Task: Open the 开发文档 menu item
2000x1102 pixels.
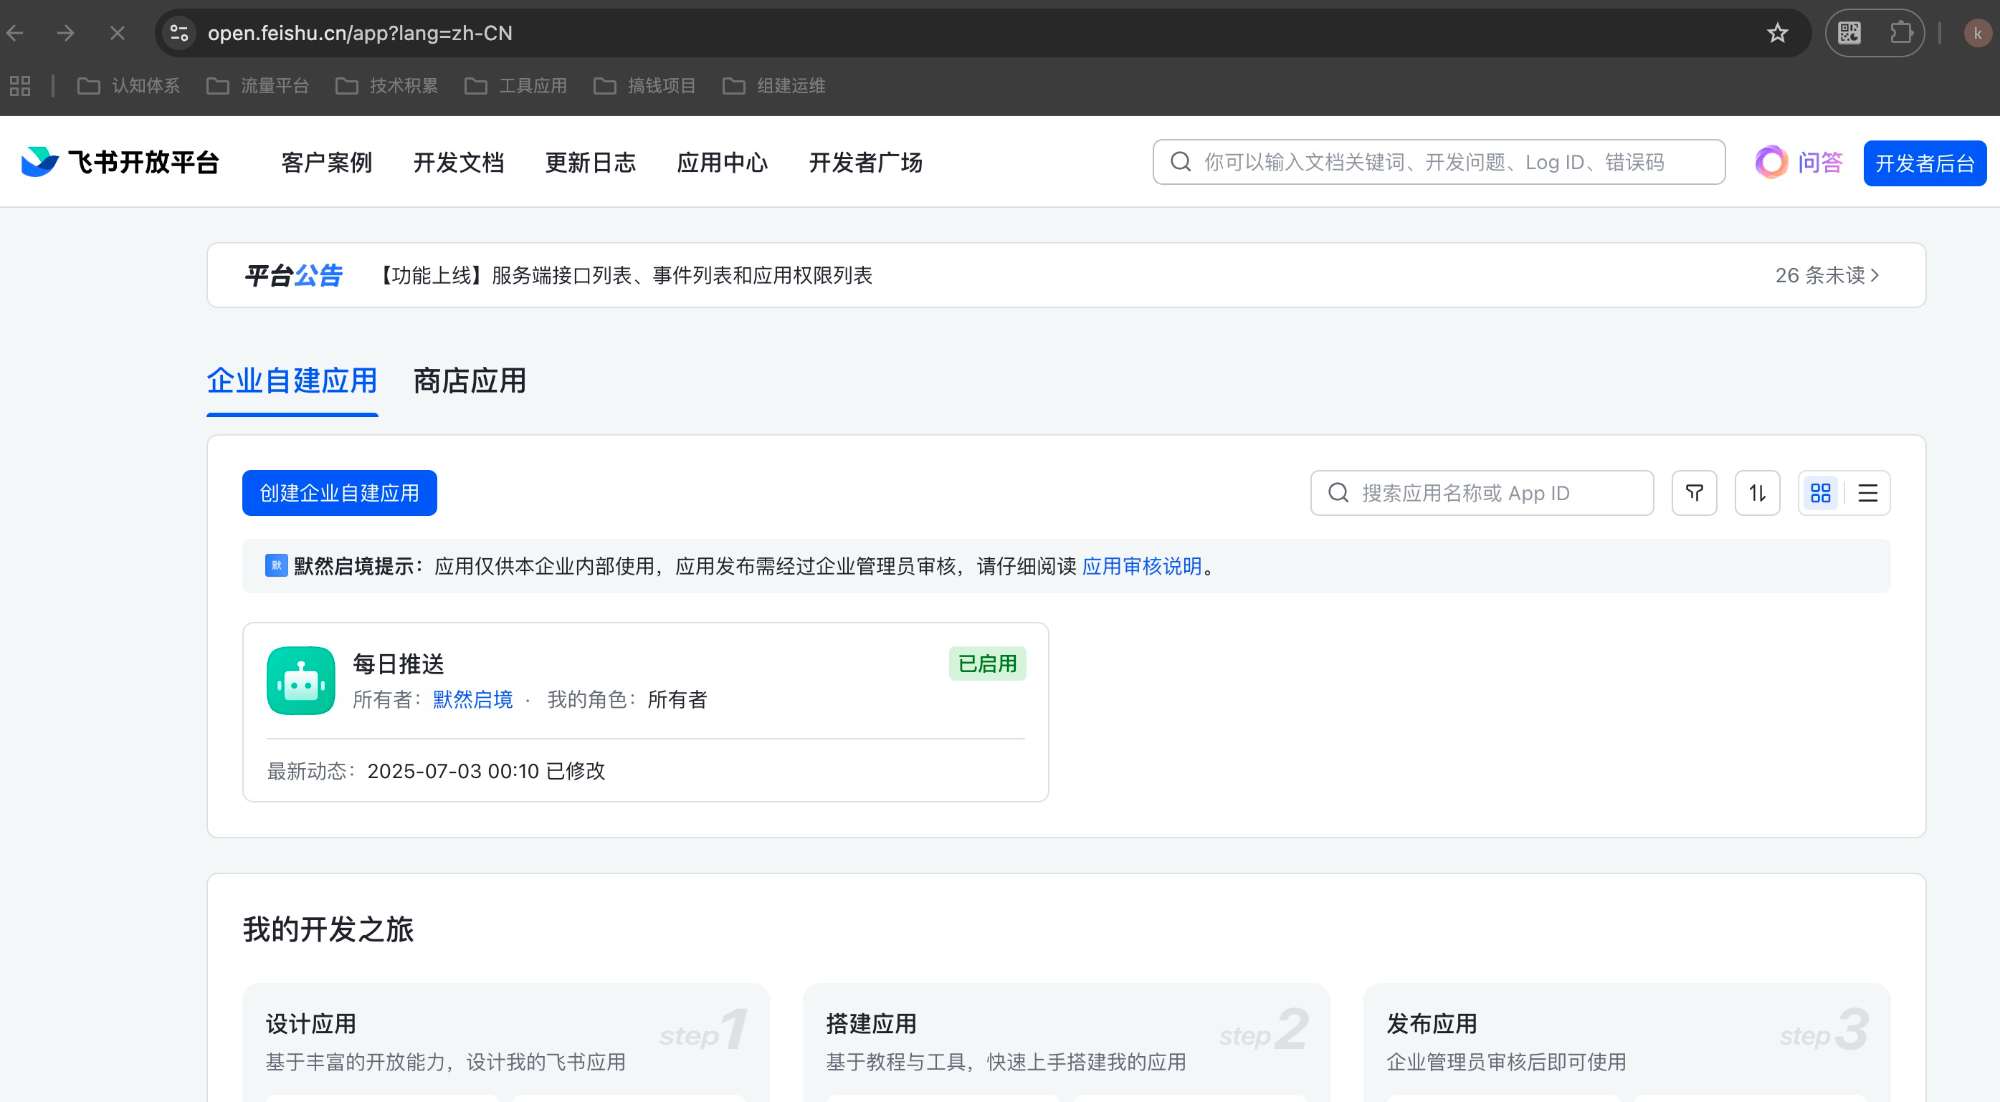Action: tap(458, 162)
